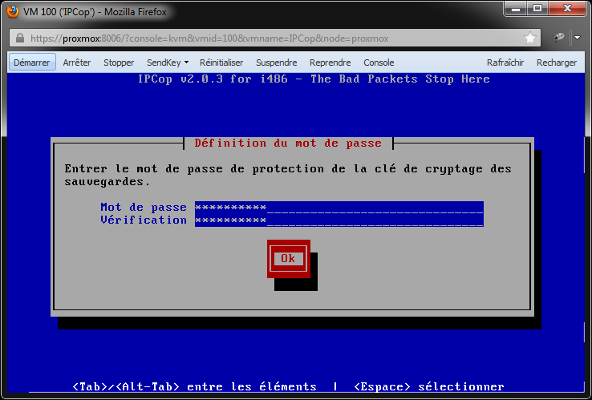Focus the Mot de passe field
The image size is (592, 400).
tap(339, 207)
